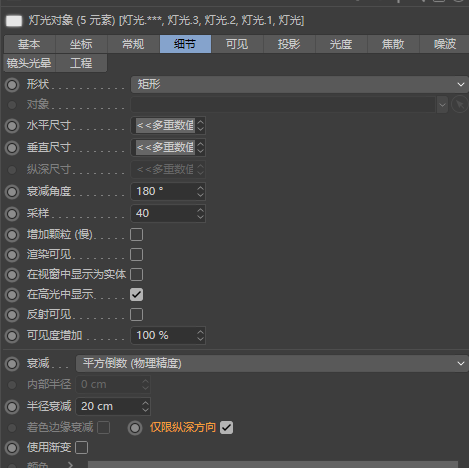Viewport: 469px width, 468px height.
Task: Enable 渲染可见 checkbox
Action: [136, 255]
